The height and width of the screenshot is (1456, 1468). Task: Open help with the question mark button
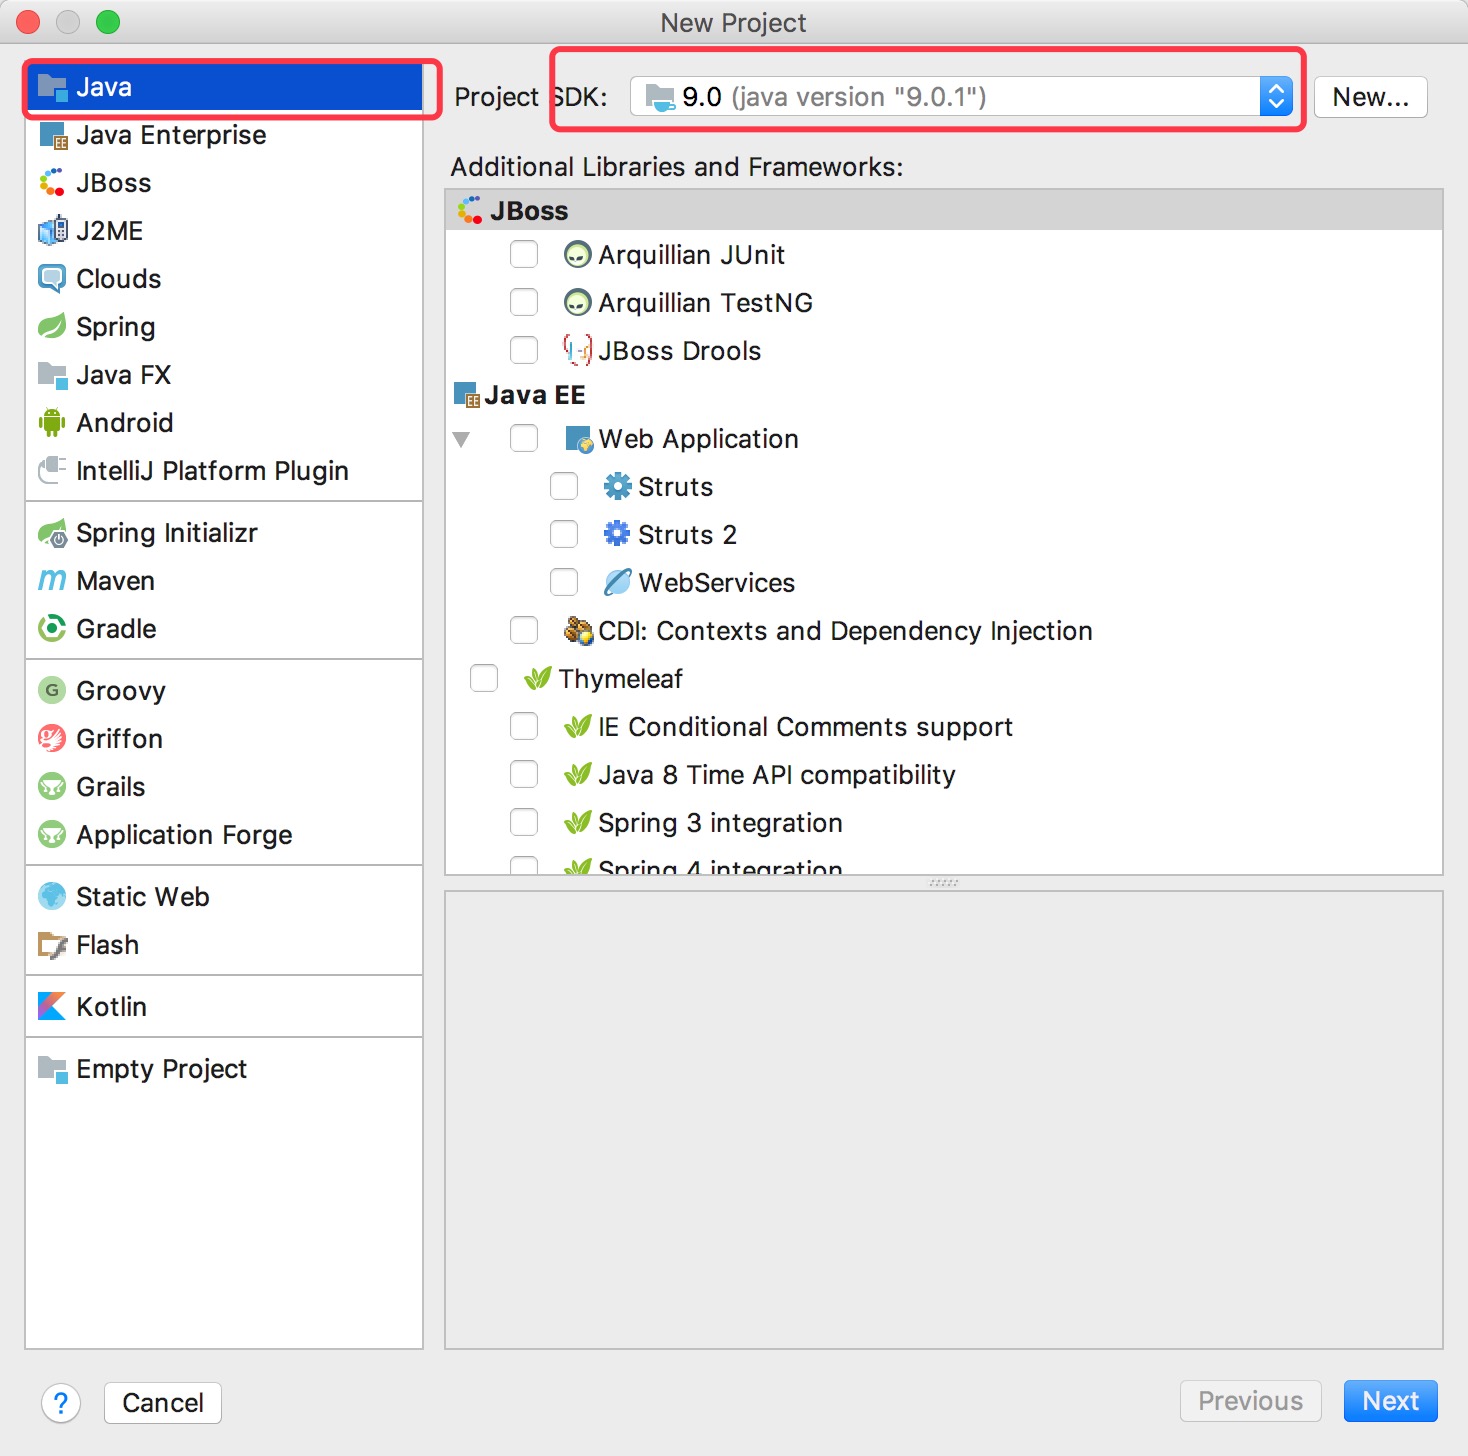61,1403
